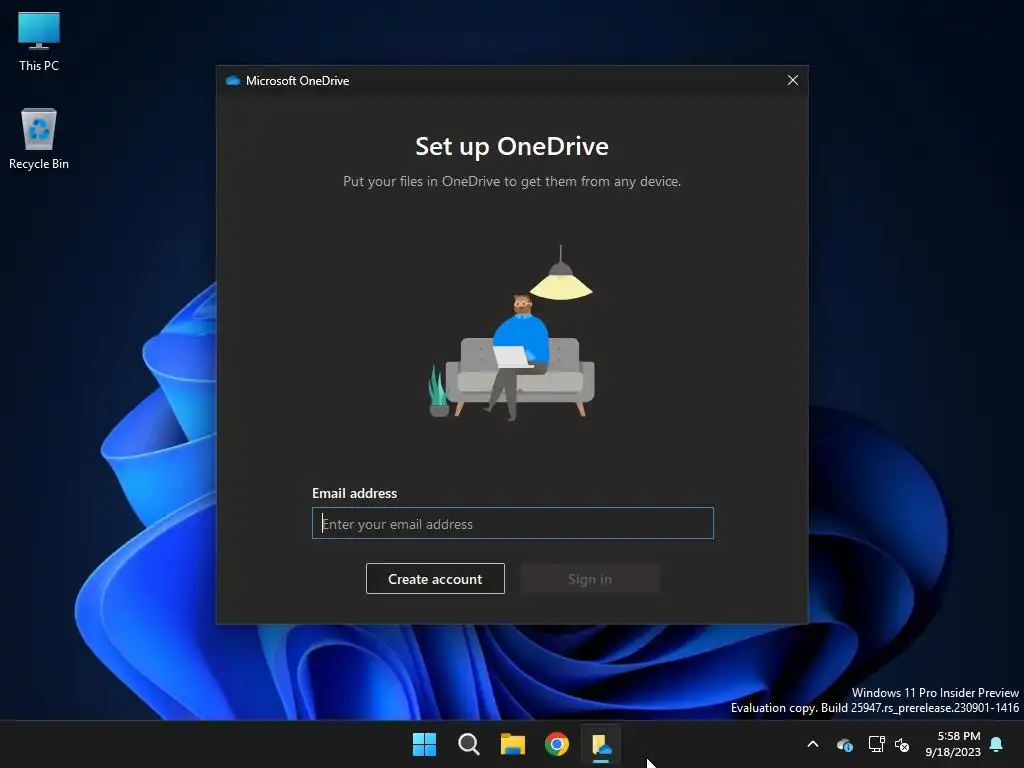This screenshot has height=768, width=1024.
Task: Click the person on sofa illustration
Action: [x=513, y=333]
